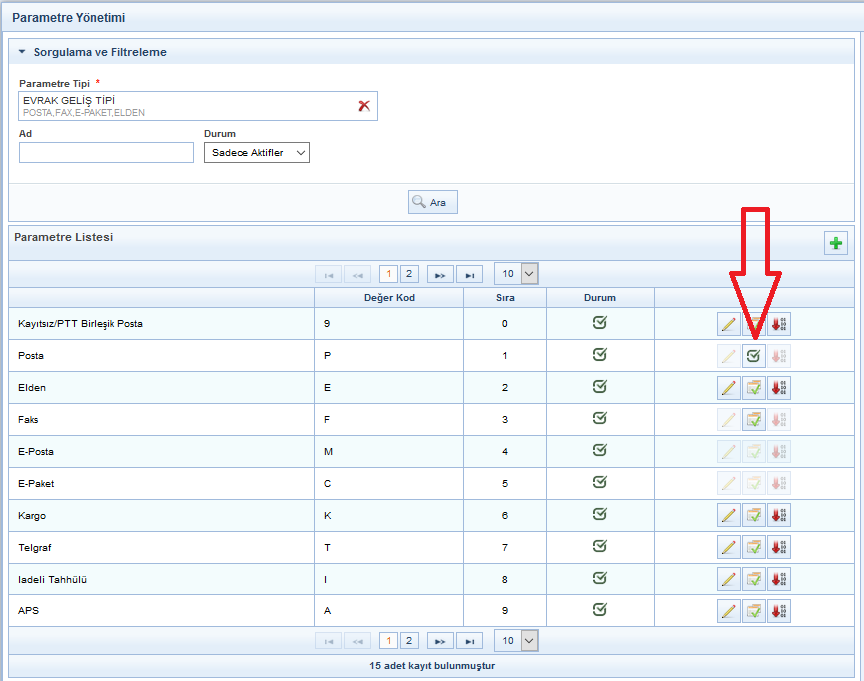Viewport: 864px width, 681px height.
Task: Click the red X to clear Parametre Tipi
Action: pyautogui.click(x=364, y=106)
